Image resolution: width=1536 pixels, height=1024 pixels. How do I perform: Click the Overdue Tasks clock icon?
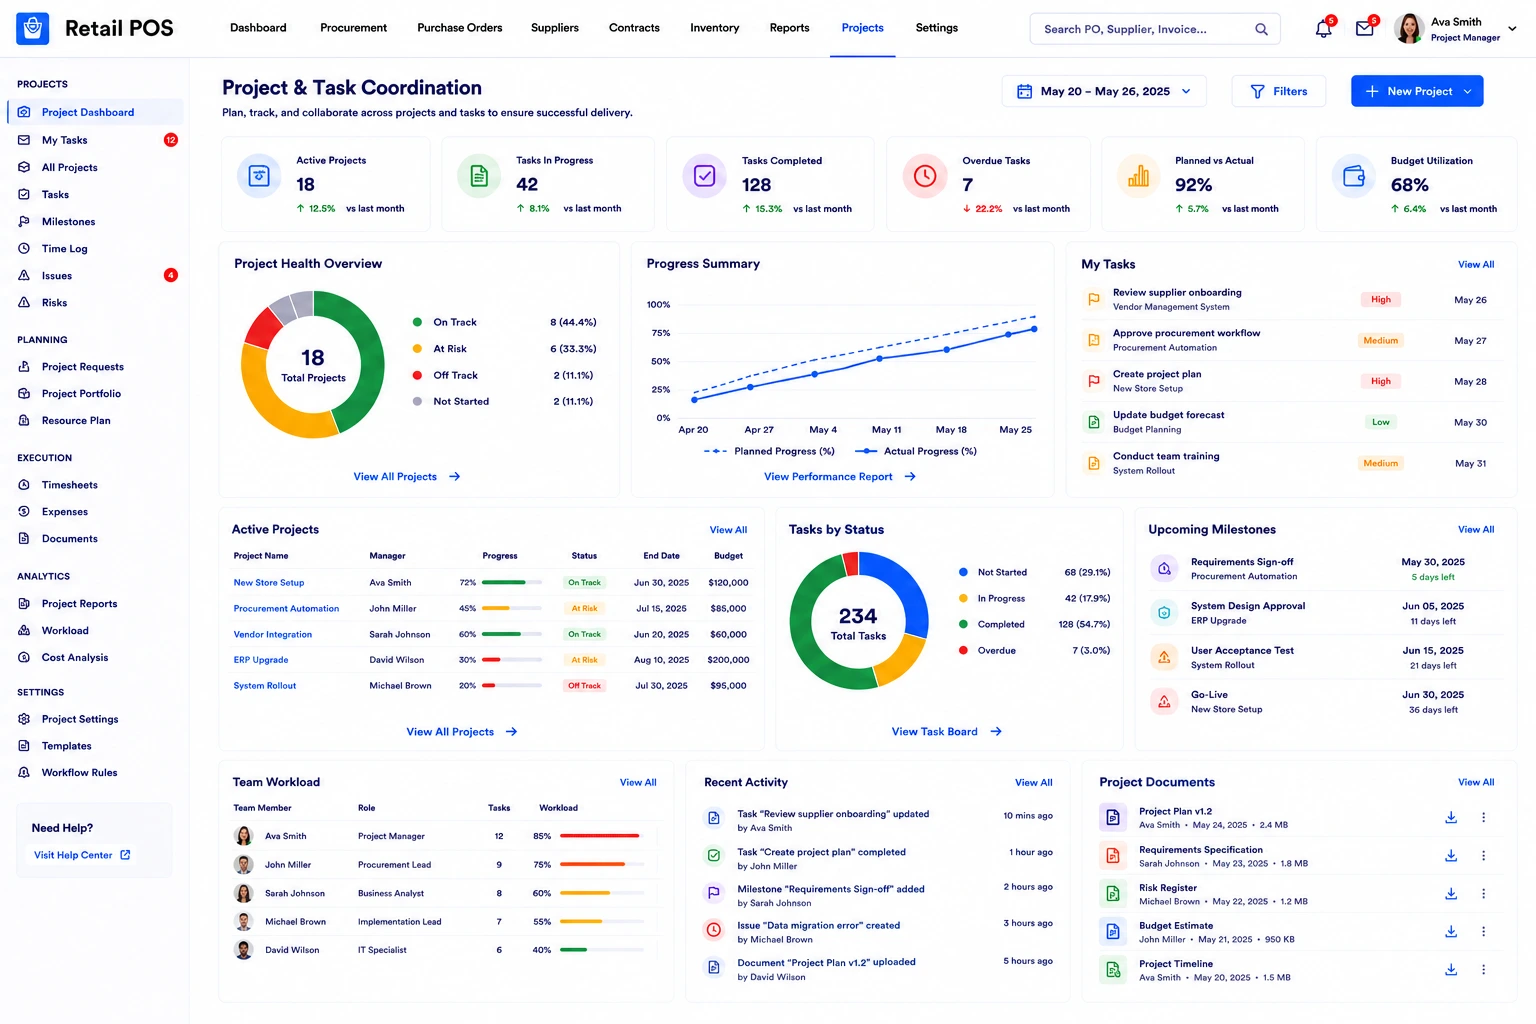click(925, 176)
